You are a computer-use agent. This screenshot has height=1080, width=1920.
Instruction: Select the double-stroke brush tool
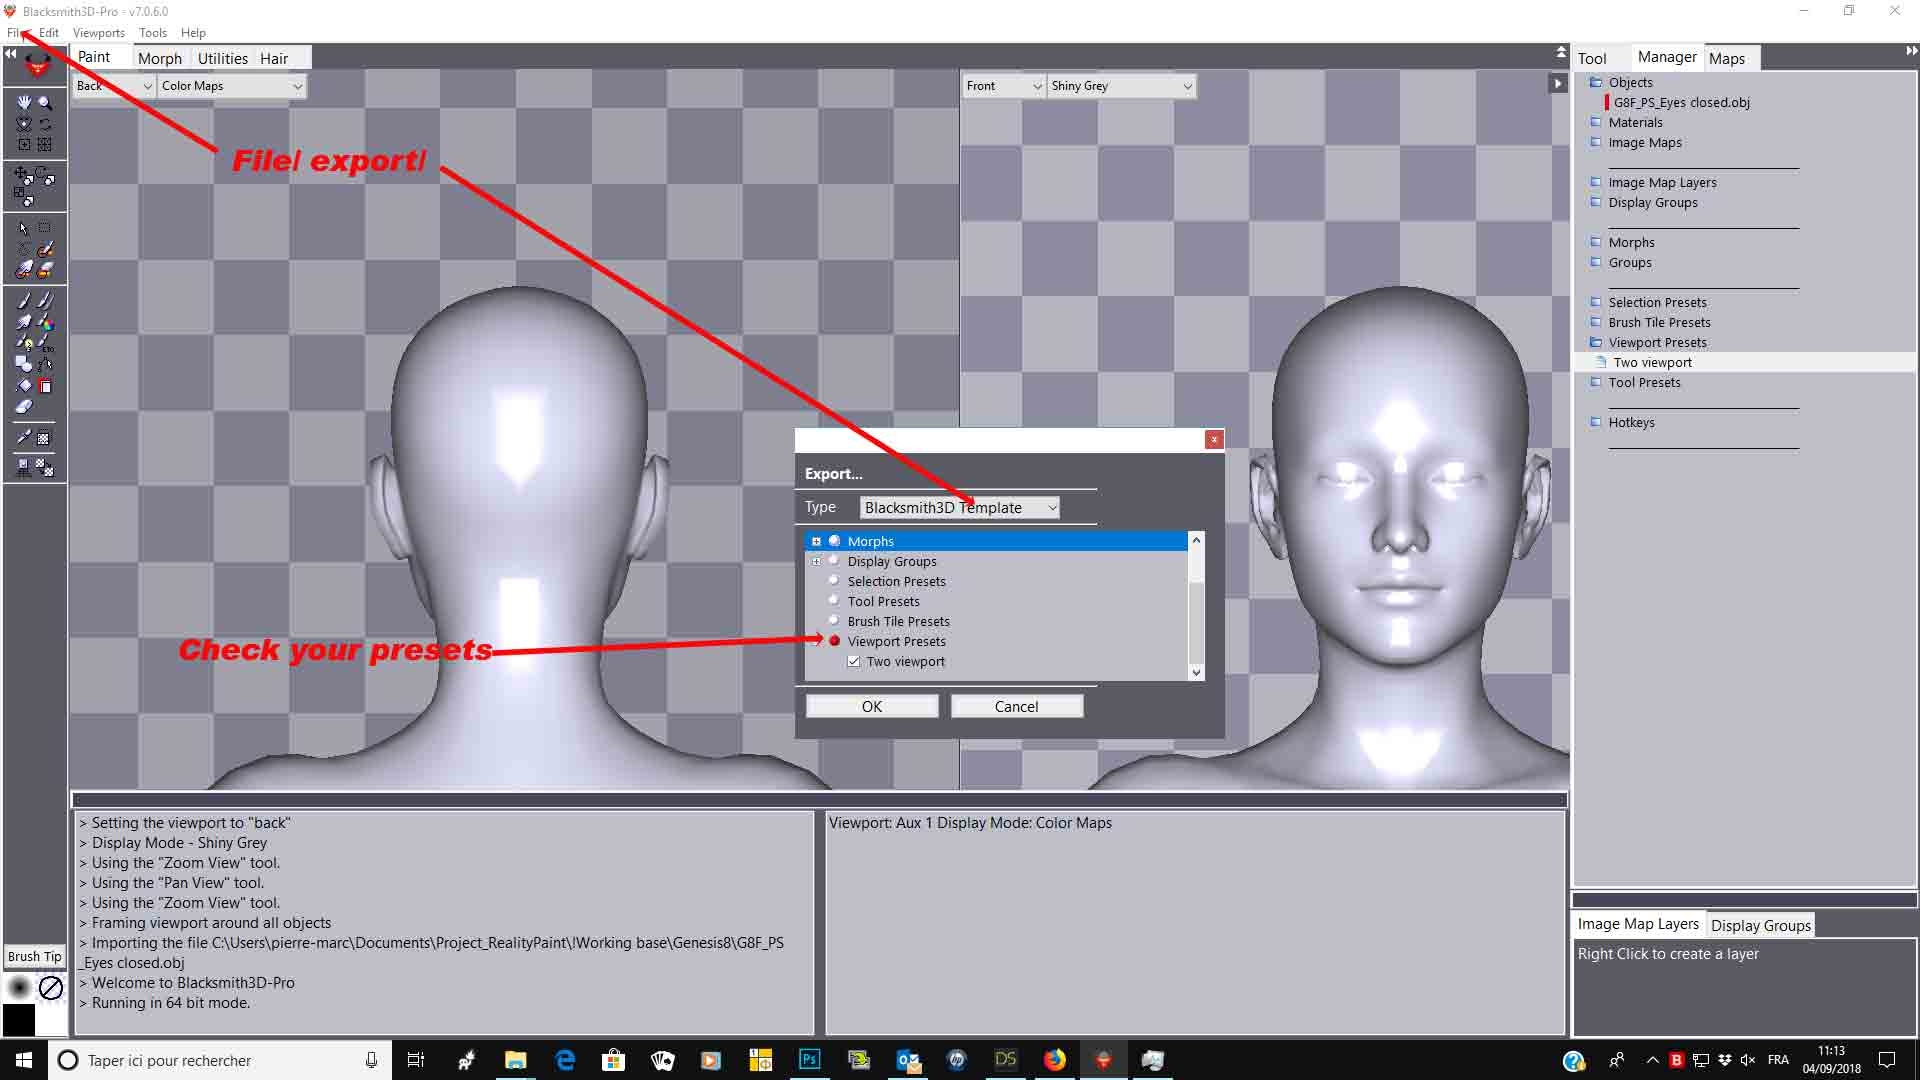pos(45,300)
